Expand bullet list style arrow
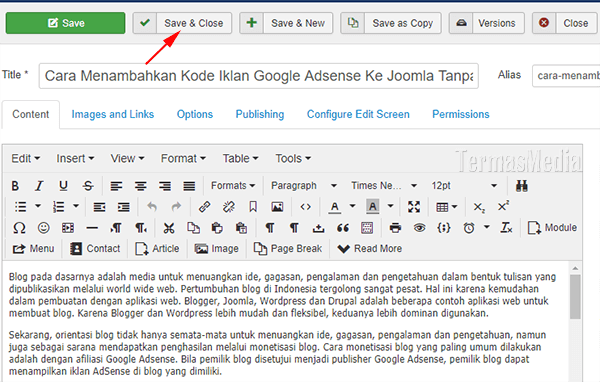600x382 pixels. point(38,206)
